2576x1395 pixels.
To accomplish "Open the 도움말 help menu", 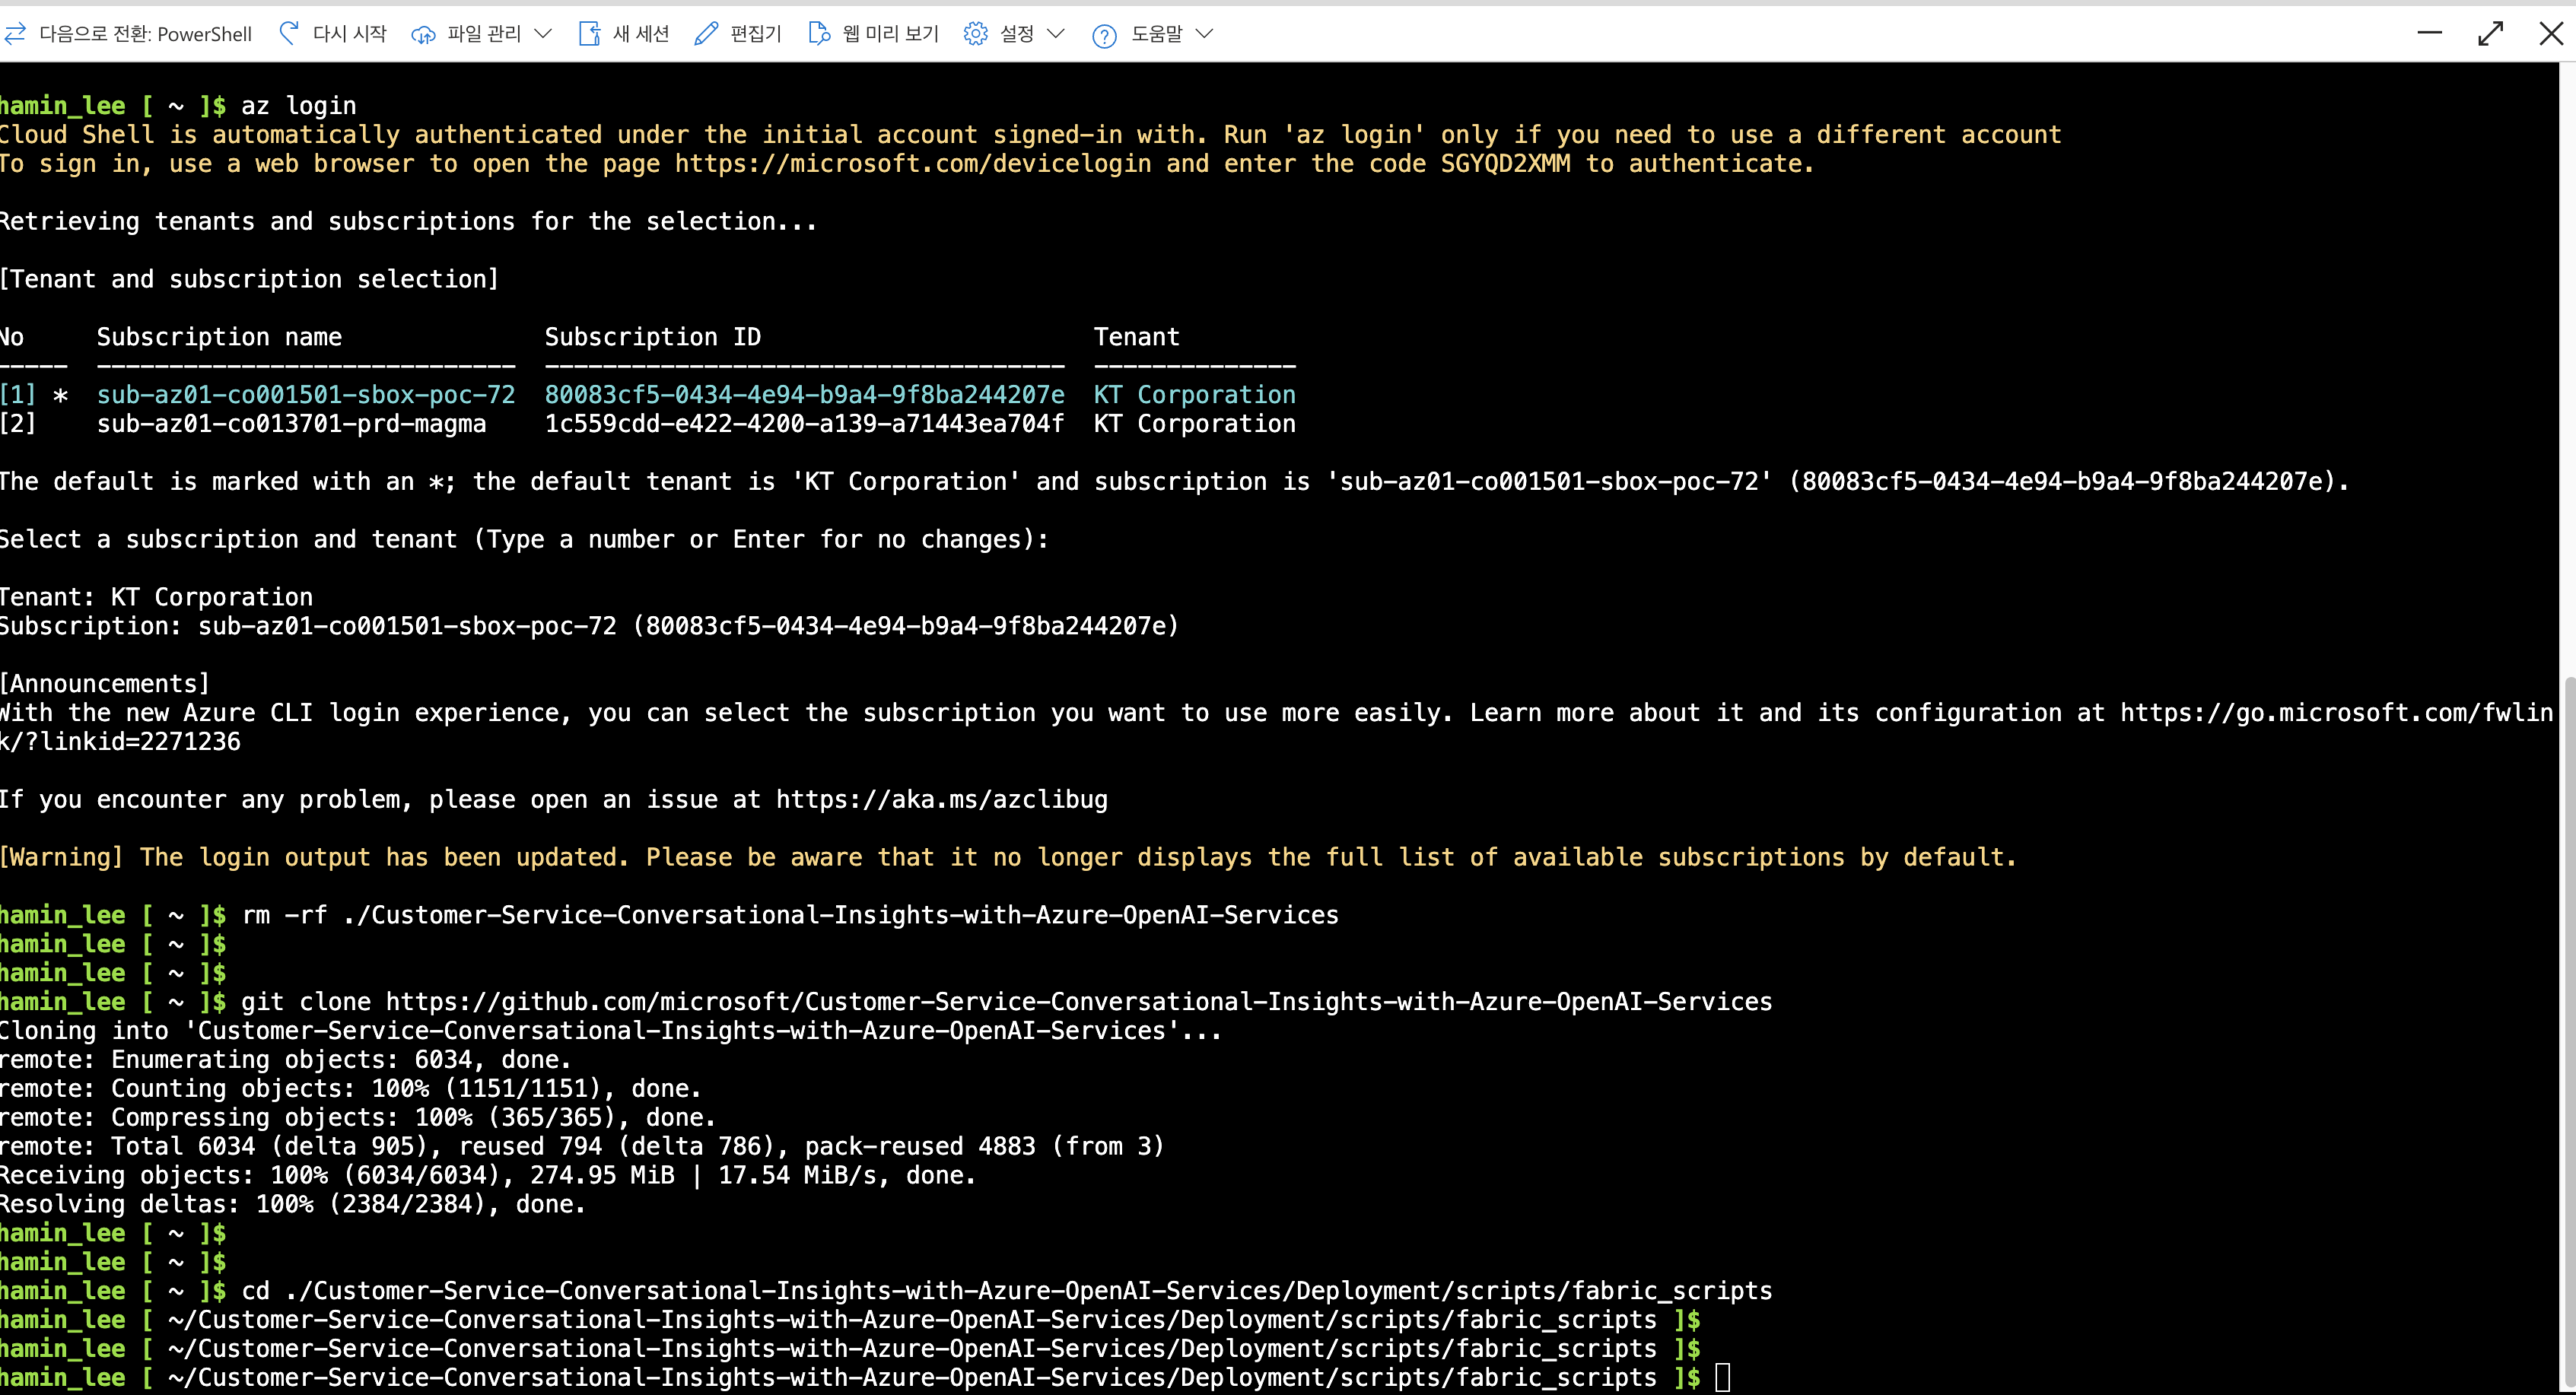I will pos(1156,34).
